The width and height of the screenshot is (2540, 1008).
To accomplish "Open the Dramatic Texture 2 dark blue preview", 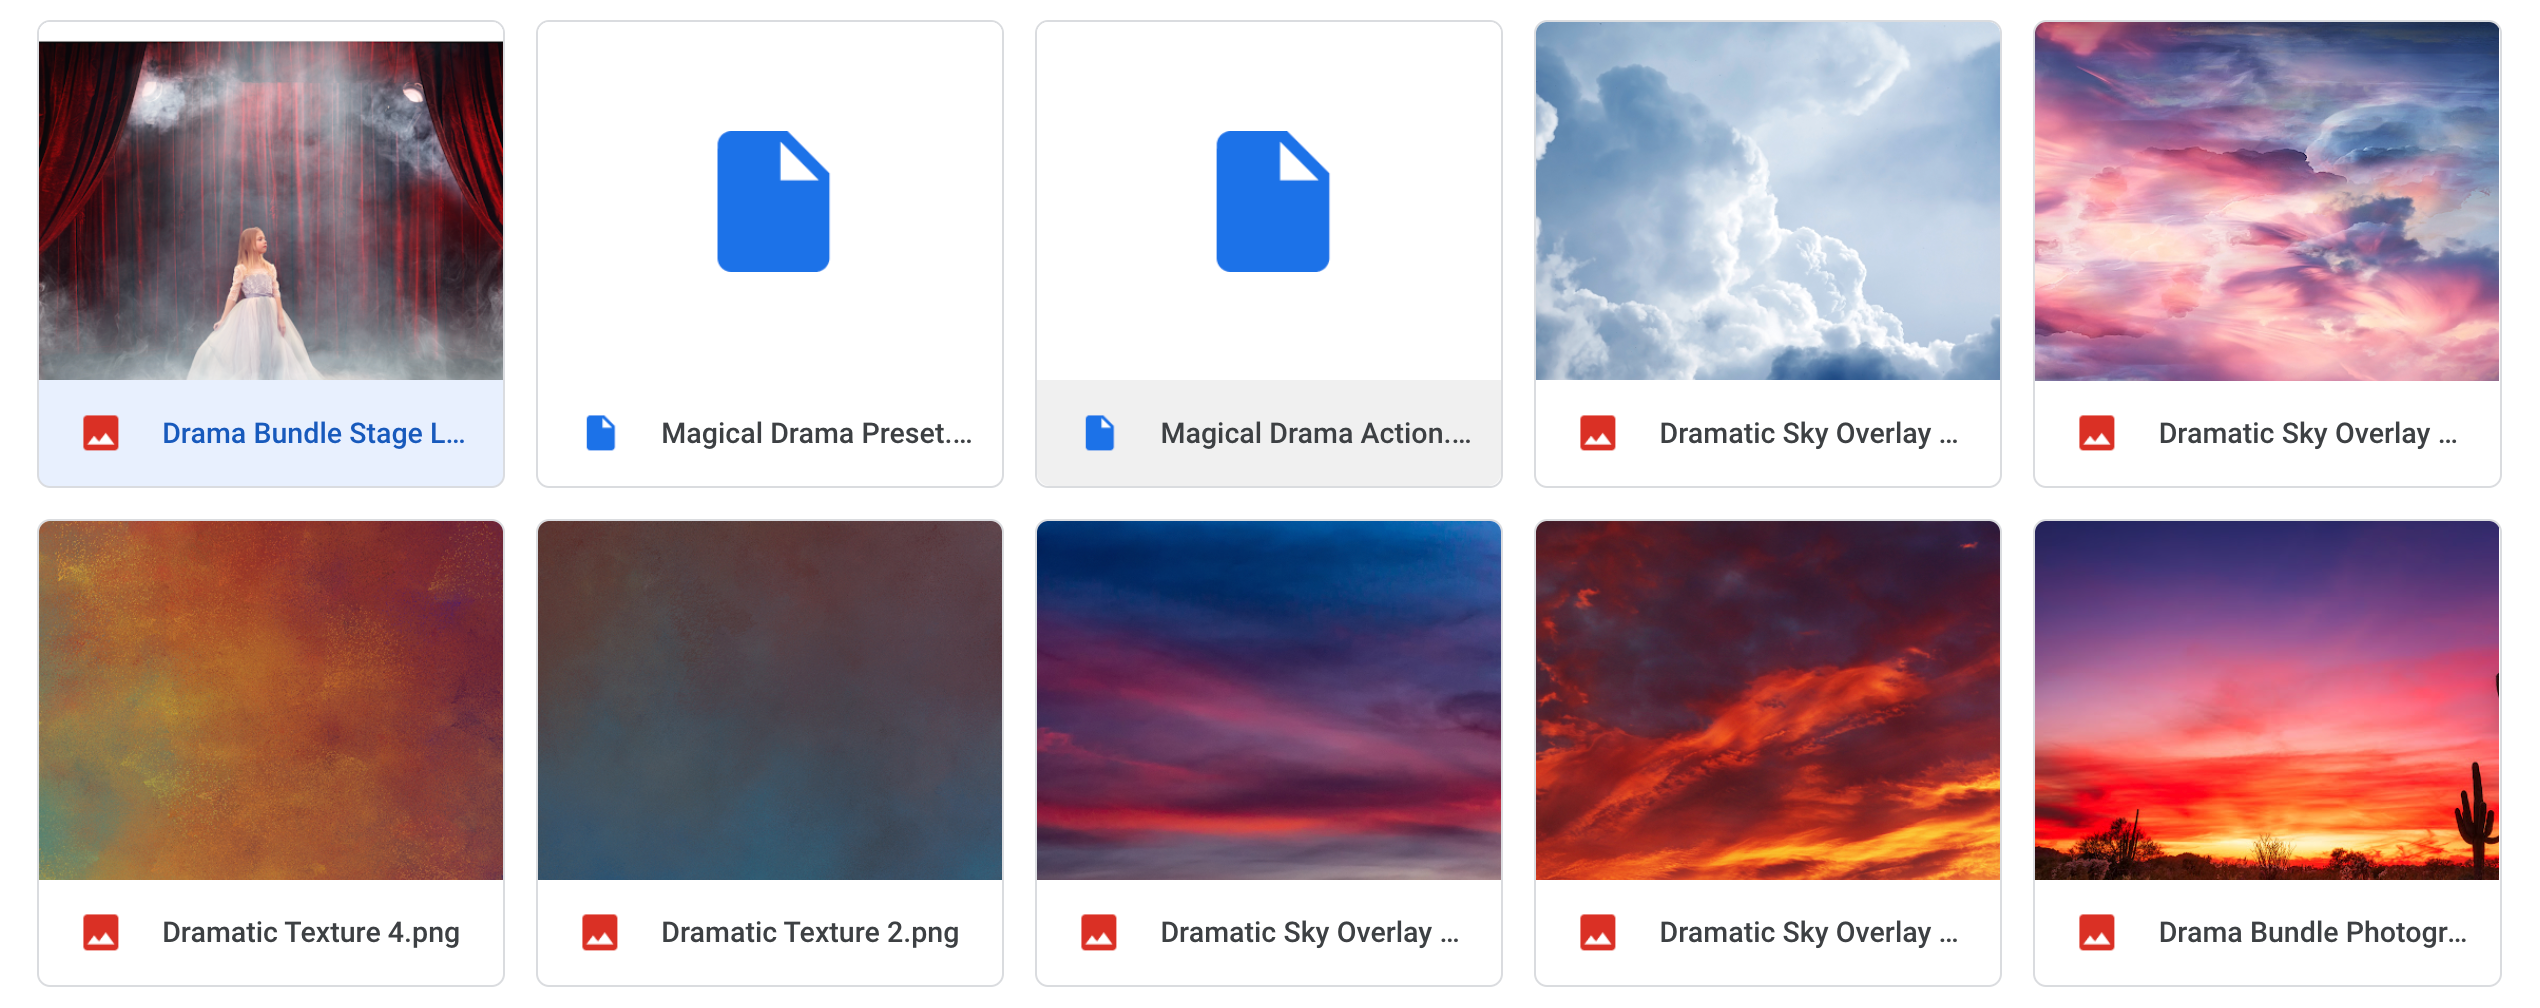I will pos(770,700).
